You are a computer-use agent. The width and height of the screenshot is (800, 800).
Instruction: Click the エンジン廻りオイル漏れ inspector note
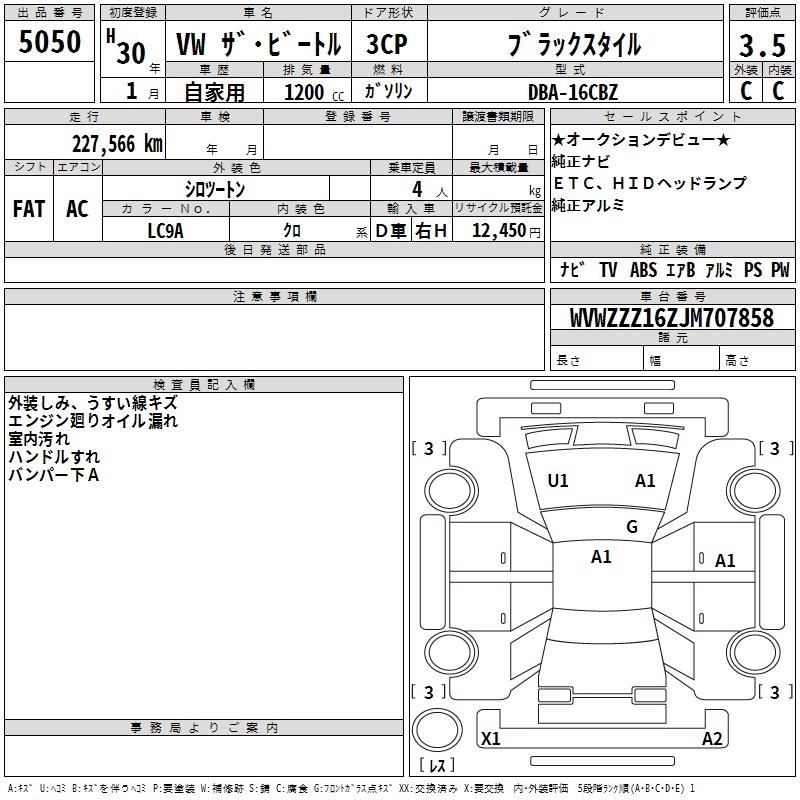(92, 421)
